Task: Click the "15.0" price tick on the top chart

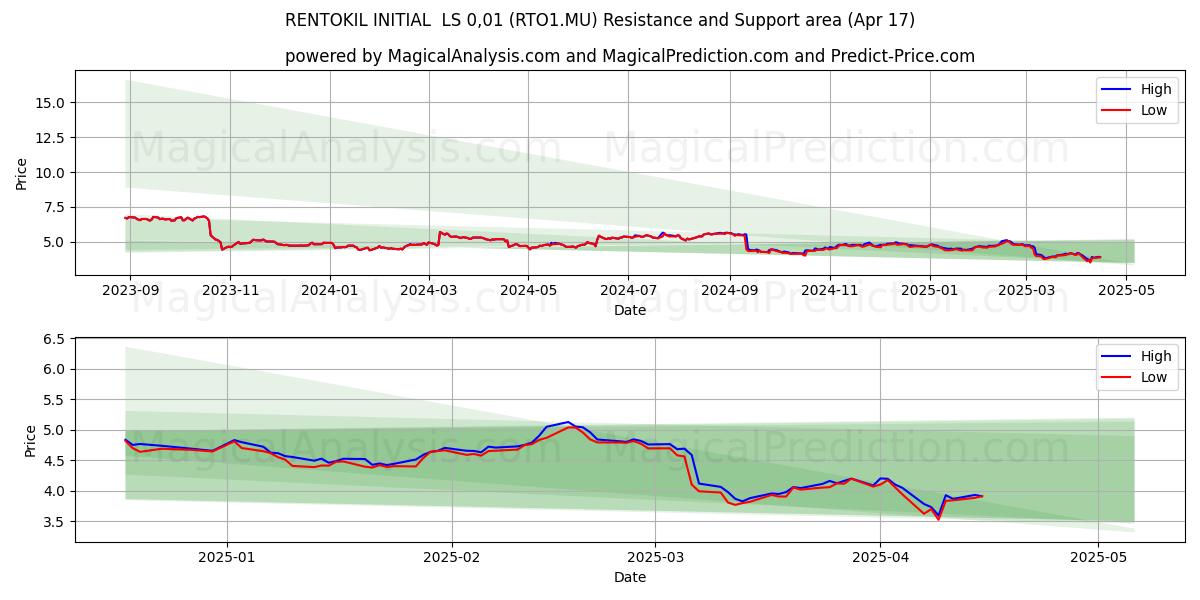Action: [x=51, y=103]
